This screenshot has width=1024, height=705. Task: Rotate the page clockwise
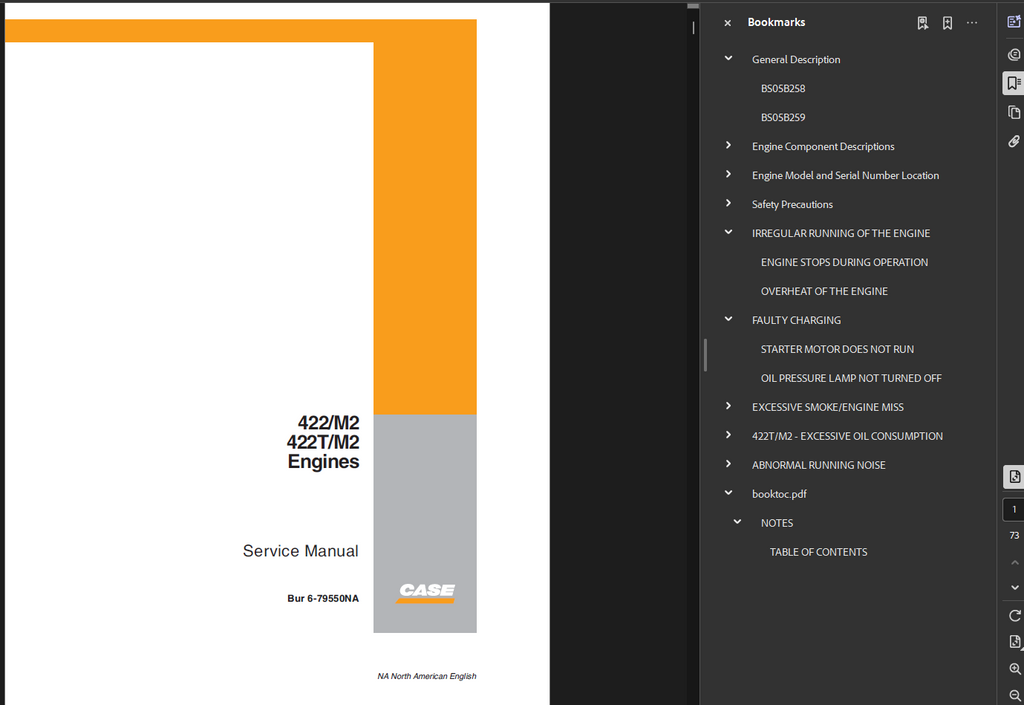(1014, 616)
